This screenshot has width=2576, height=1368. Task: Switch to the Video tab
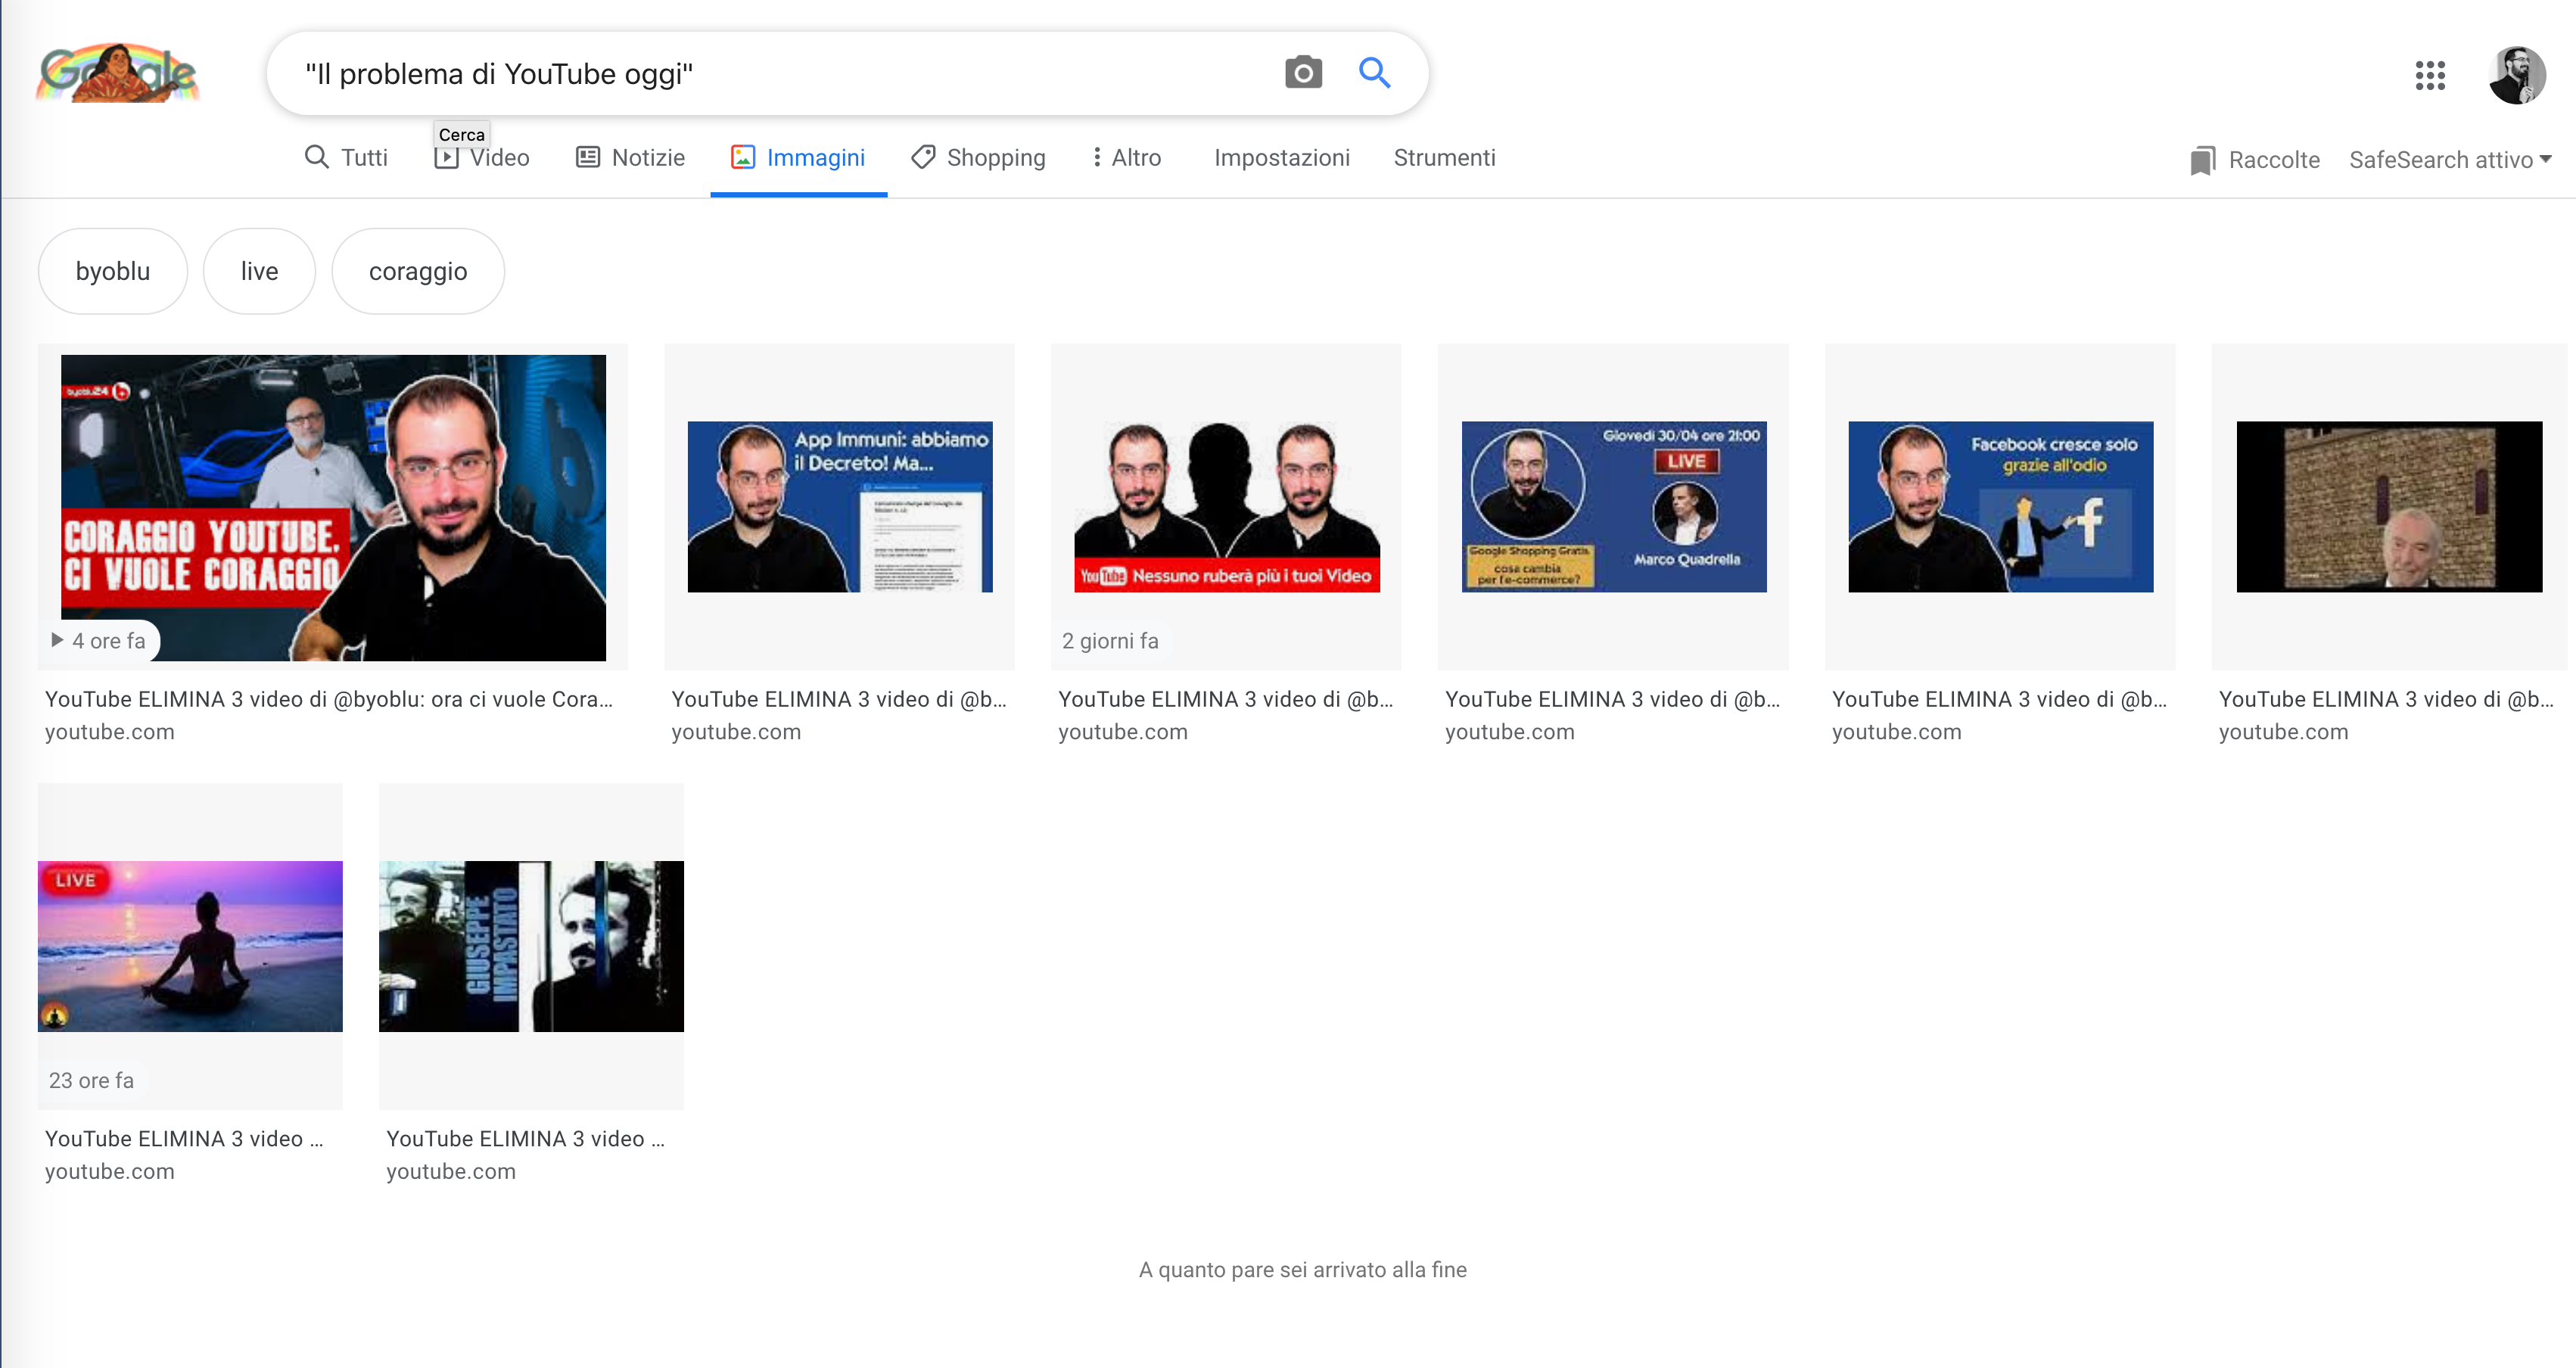coord(482,158)
